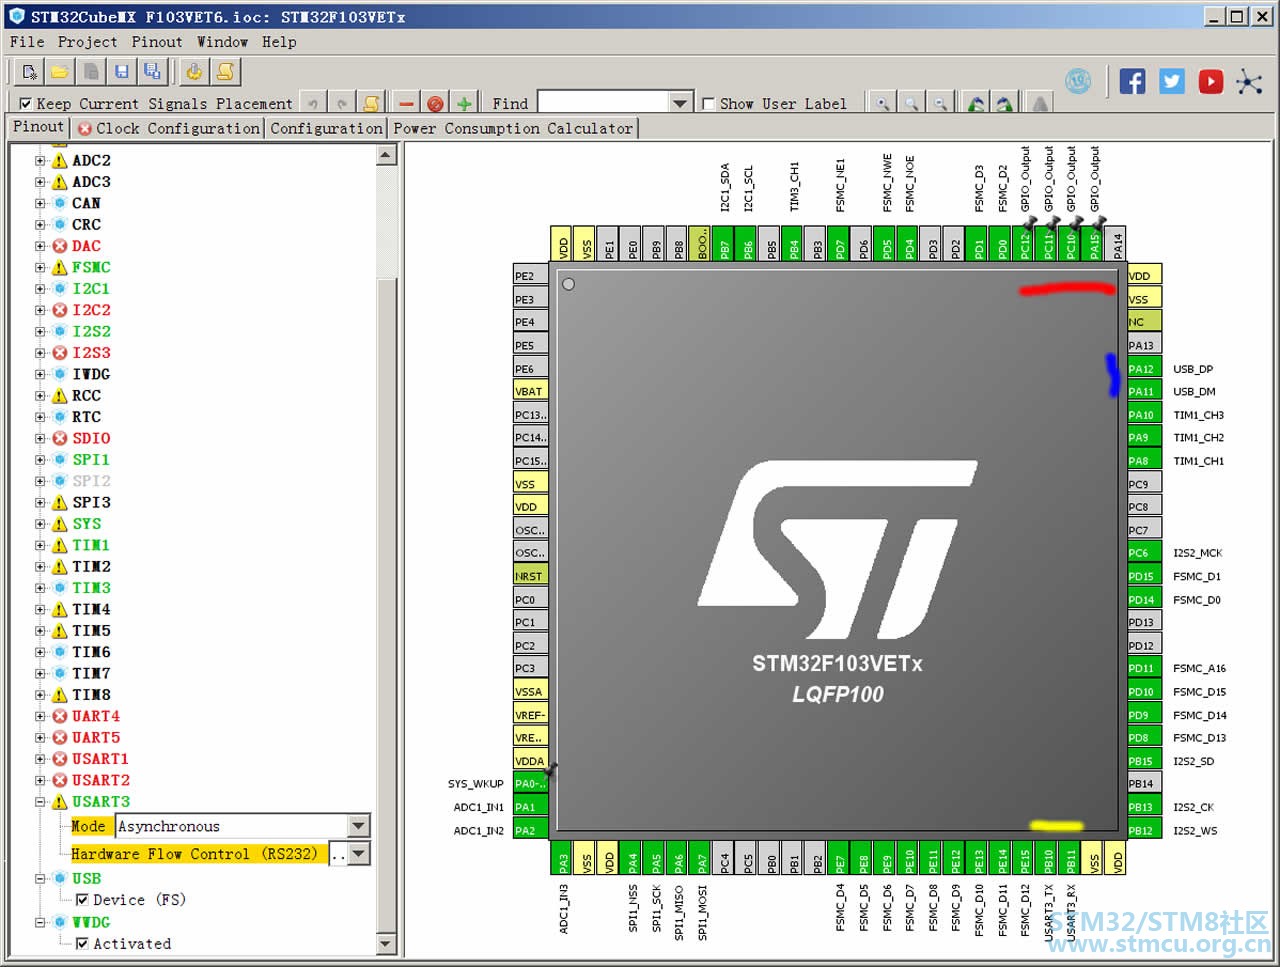The image size is (1280, 967).
Task: Uncheck USB Device (FS) checkbox
Action: [x=82, y=900]
